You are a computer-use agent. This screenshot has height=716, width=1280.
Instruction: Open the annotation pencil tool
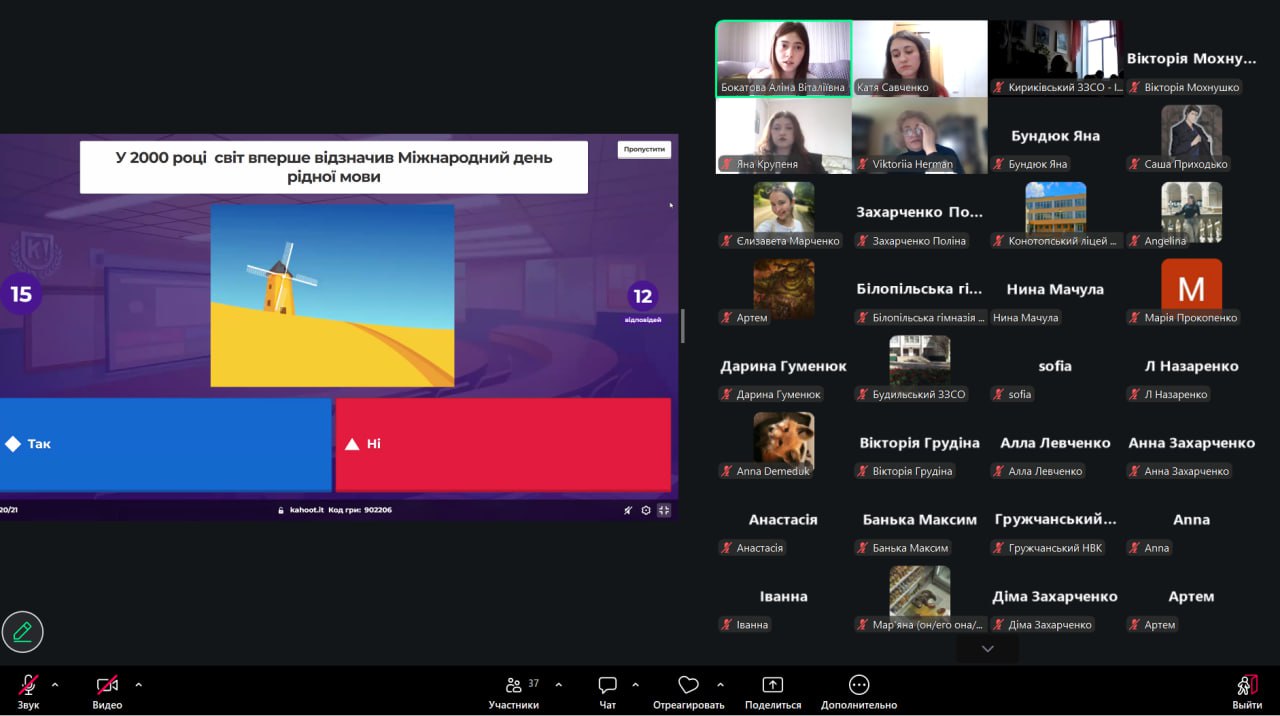click(22, 632)
